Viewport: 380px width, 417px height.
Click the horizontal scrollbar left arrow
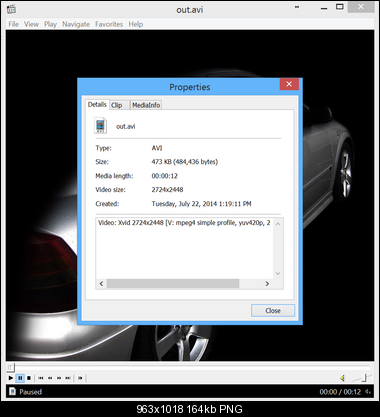coord(101,283)
